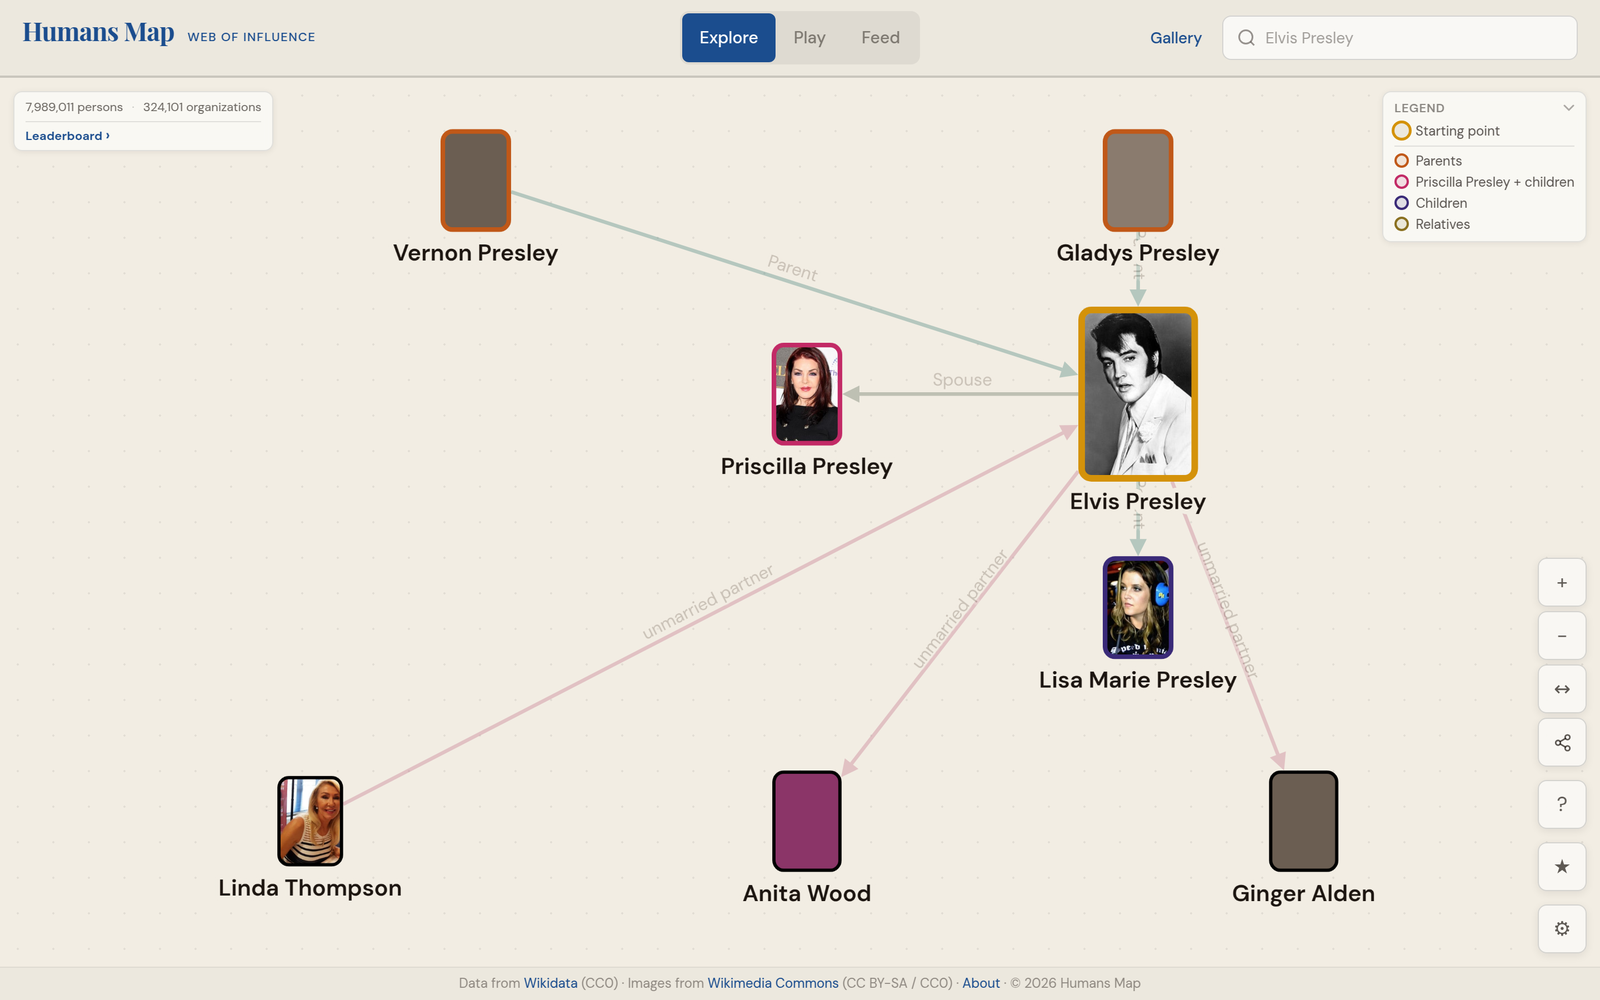Click the Elvis Presley name label
The width and height of the screenshot is (1600, 1000).
tap(1138, 501)
